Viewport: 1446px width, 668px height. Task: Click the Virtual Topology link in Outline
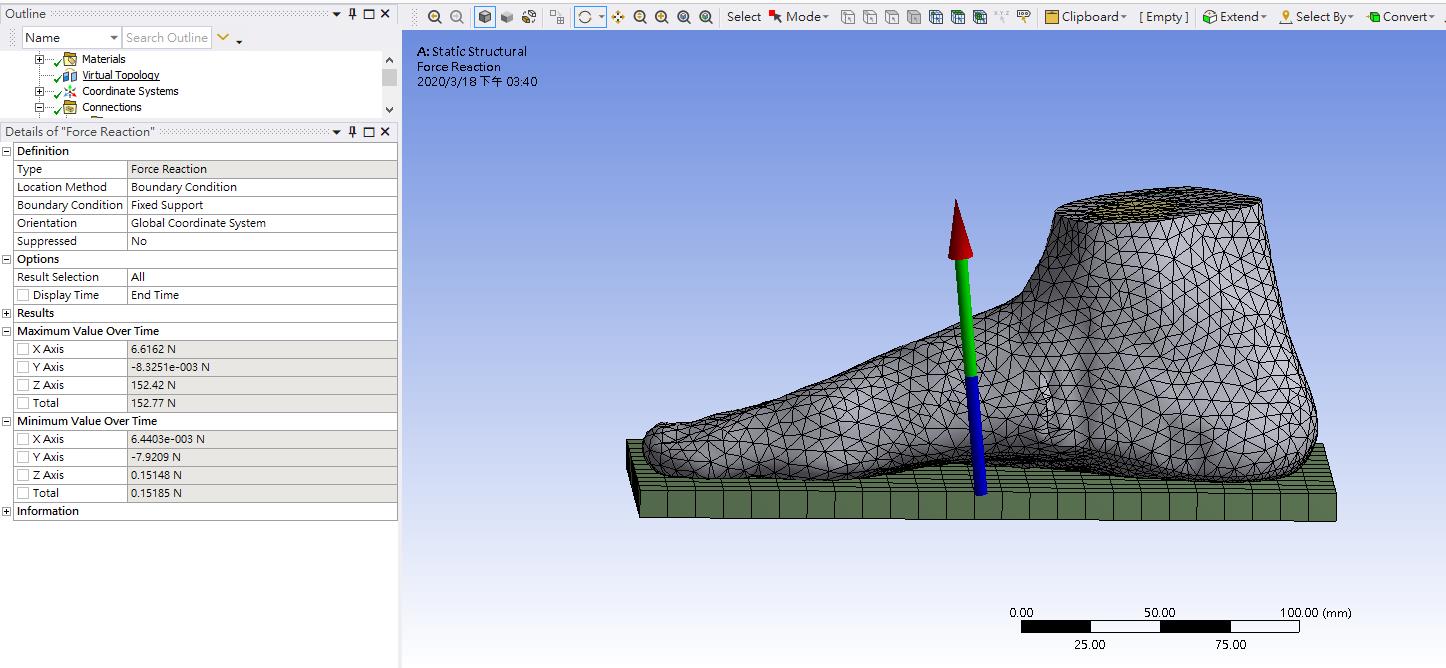(x=120, y=75)
